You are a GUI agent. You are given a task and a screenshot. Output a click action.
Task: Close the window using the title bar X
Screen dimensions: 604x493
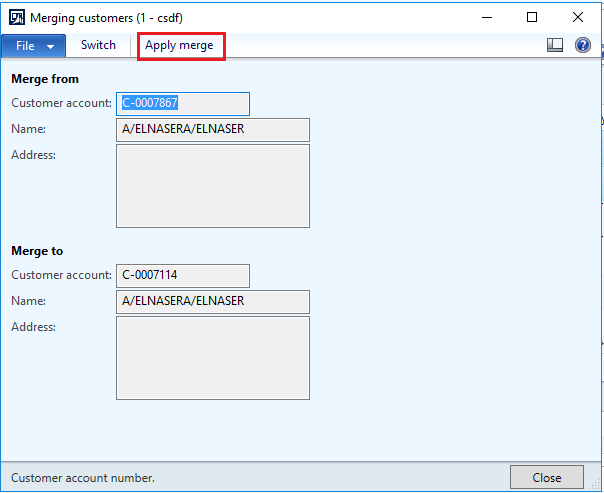pyautogui.click(x=579, y=17)
